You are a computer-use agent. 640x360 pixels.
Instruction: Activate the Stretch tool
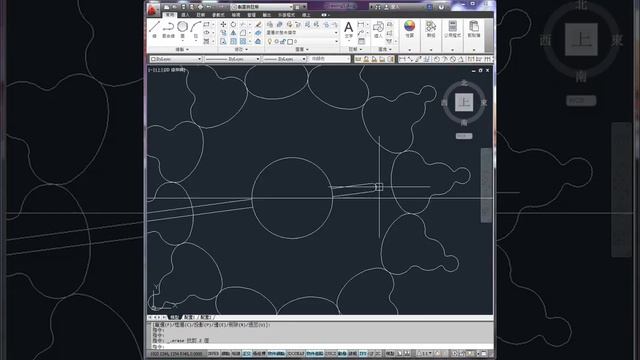[223, 41]
